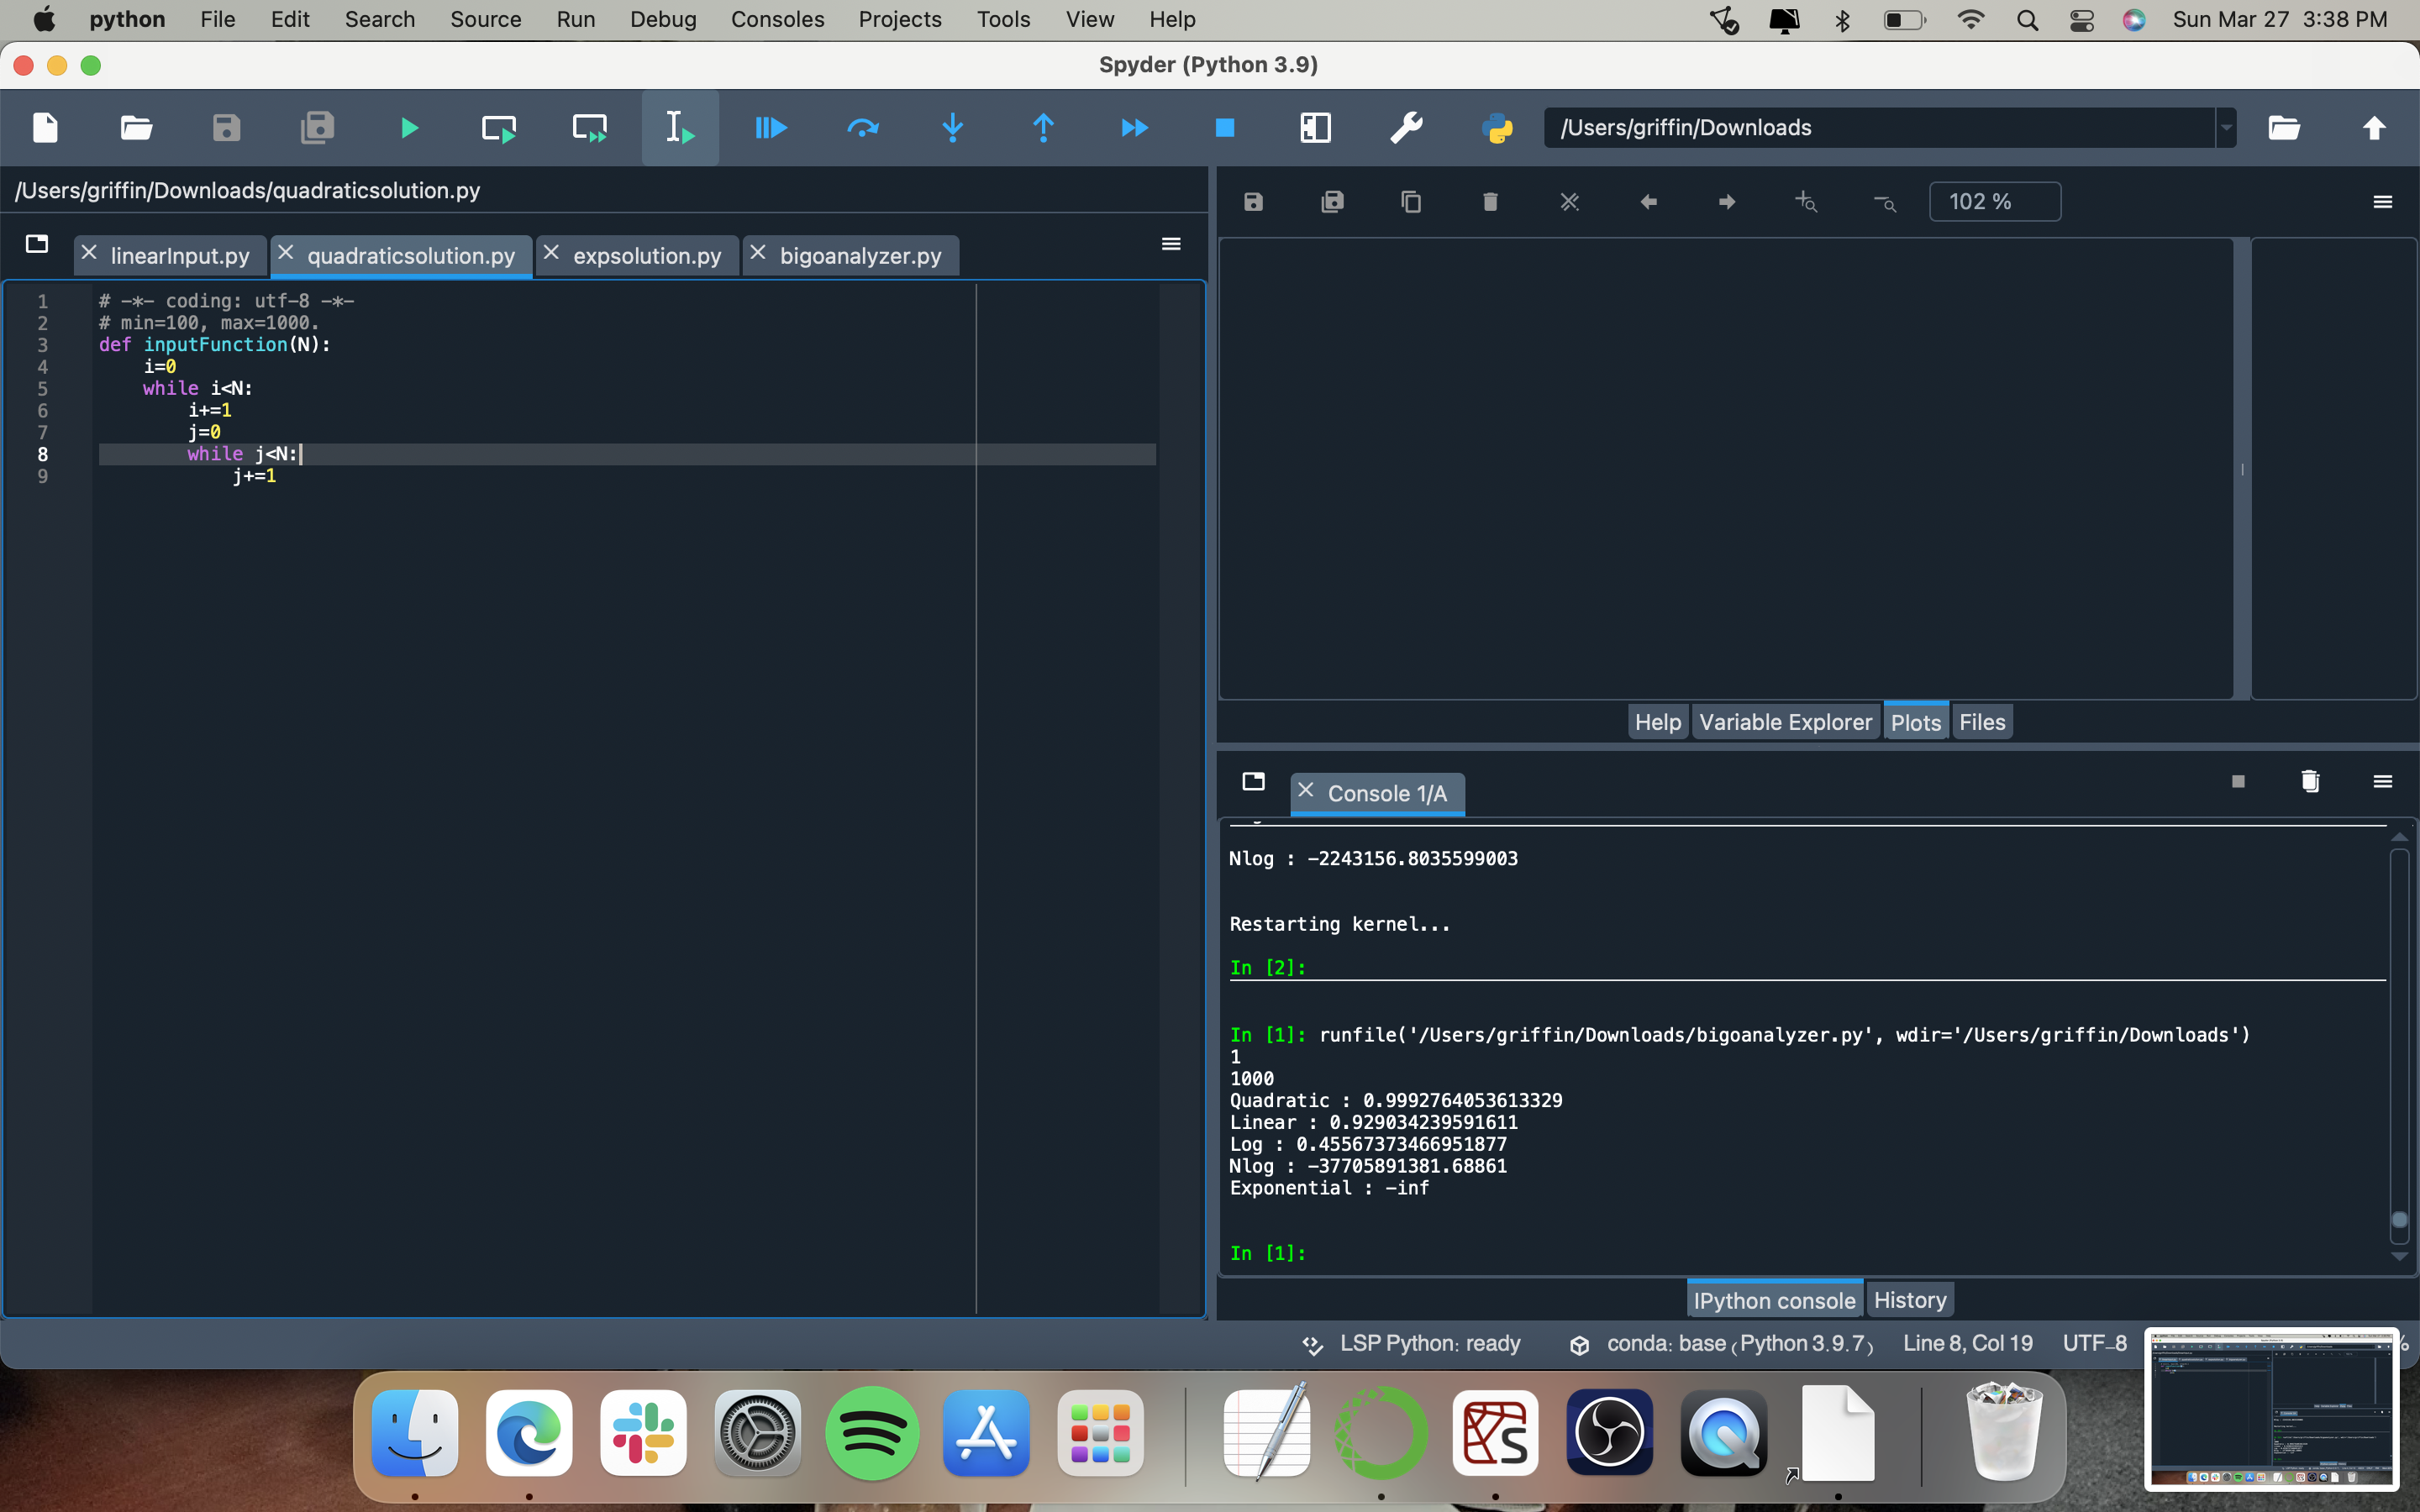Toggle macOS Control Center icon
This screenshot has width=2420, height=1512.
click(2081, 20)
